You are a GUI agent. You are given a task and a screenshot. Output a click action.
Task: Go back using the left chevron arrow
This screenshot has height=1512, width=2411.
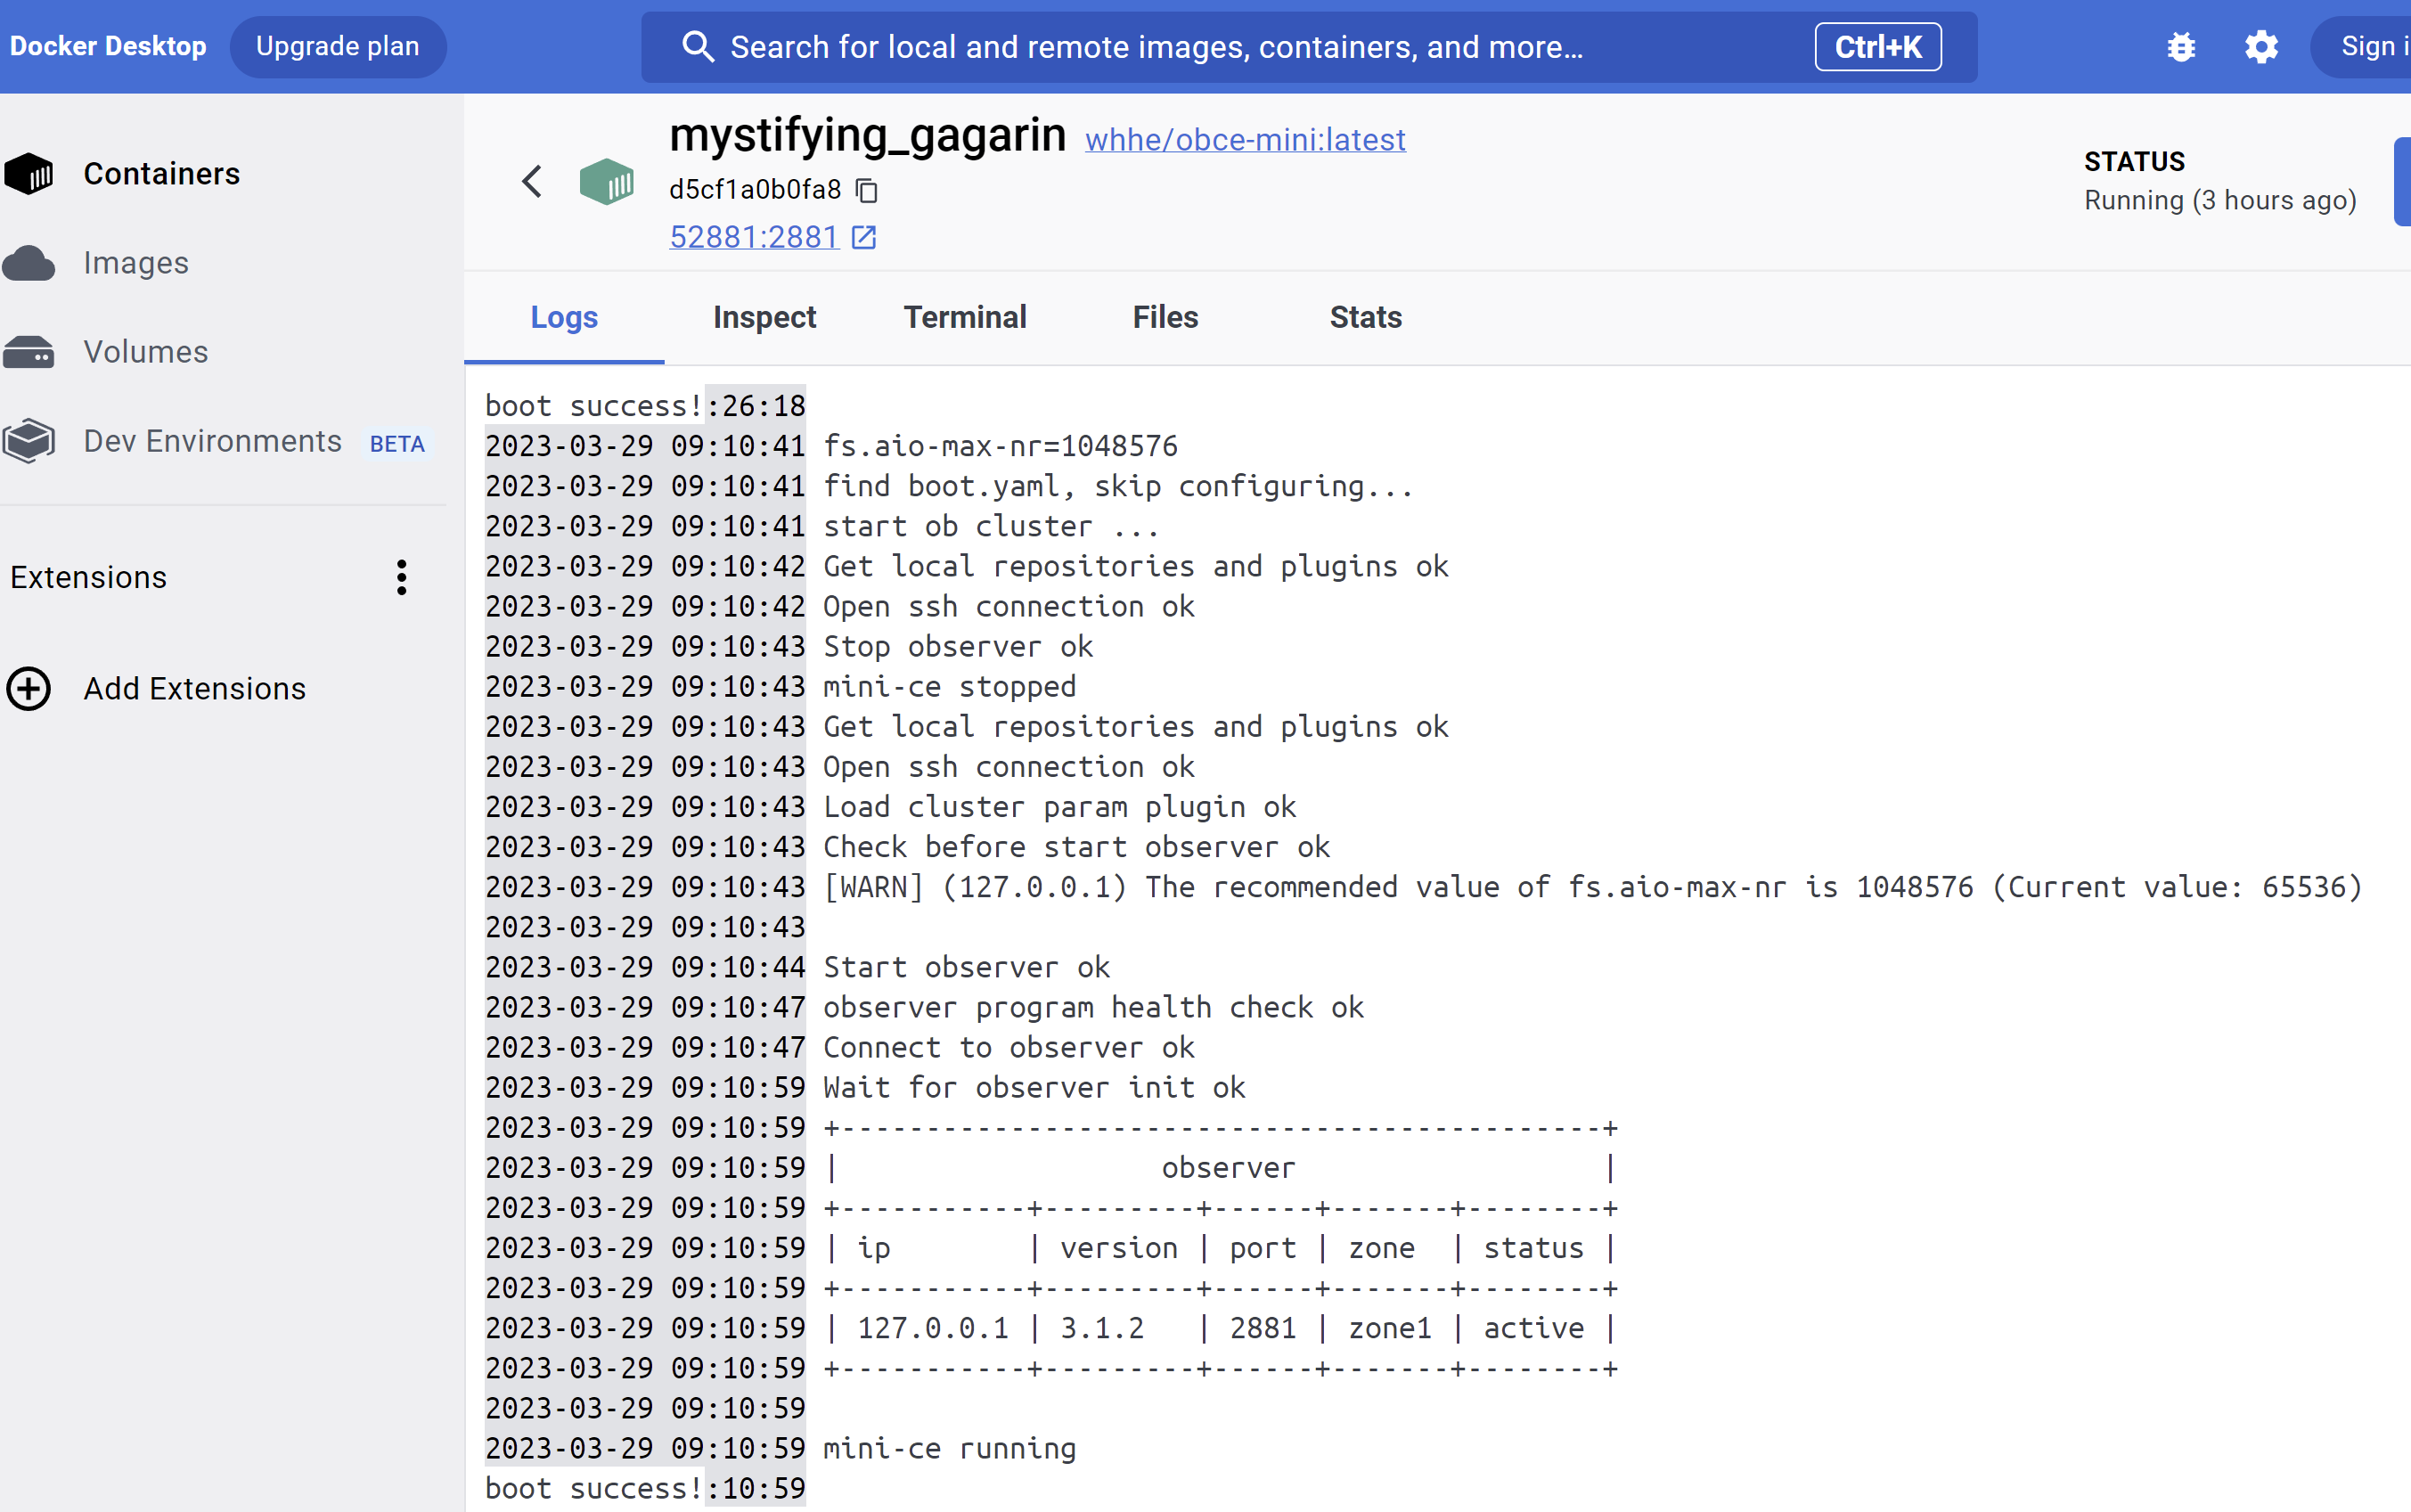click(532, 181)
